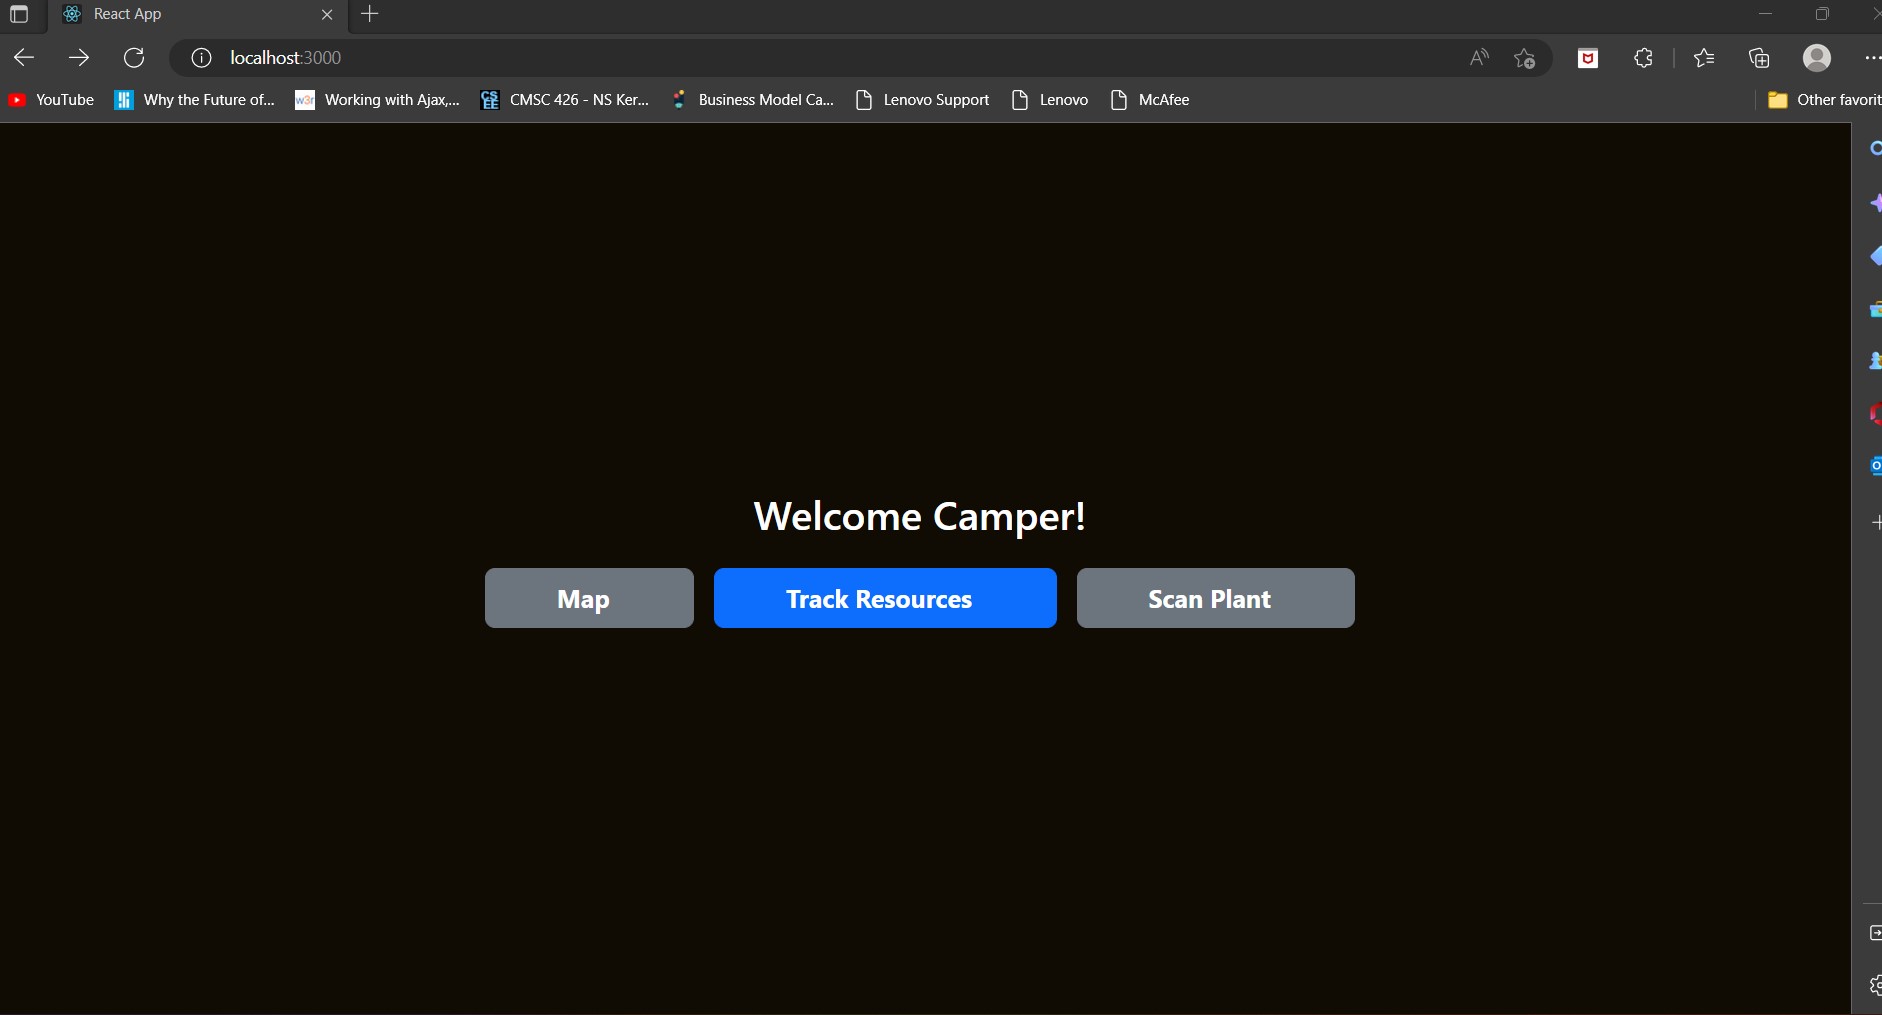This screenshot has width=1882, height=1015.
Task: Open Collections in the toolbar
Action: tap(1758, 57)
